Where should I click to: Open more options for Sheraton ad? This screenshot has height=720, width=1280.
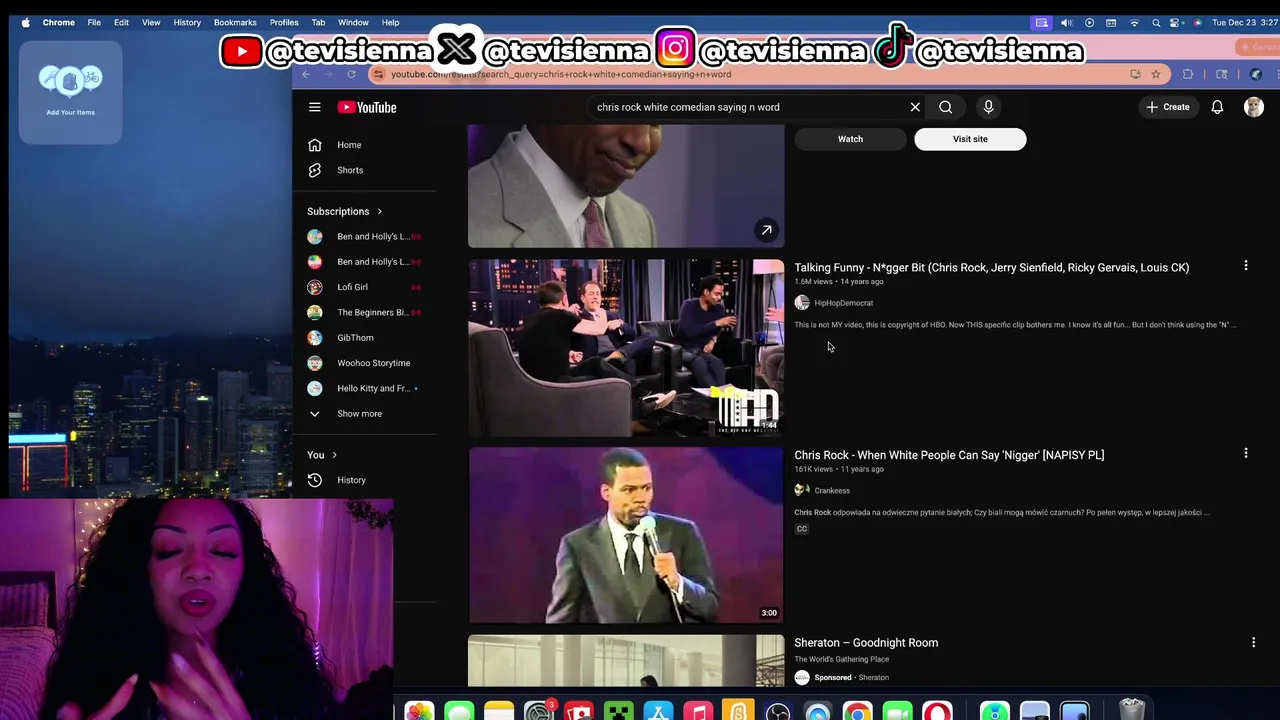point(1253,643)
